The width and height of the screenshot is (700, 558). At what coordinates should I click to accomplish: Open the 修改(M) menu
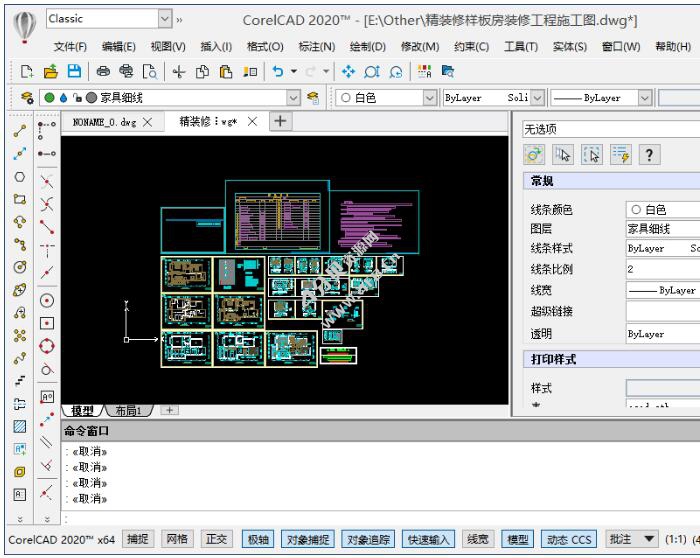[x=420, y=46]
